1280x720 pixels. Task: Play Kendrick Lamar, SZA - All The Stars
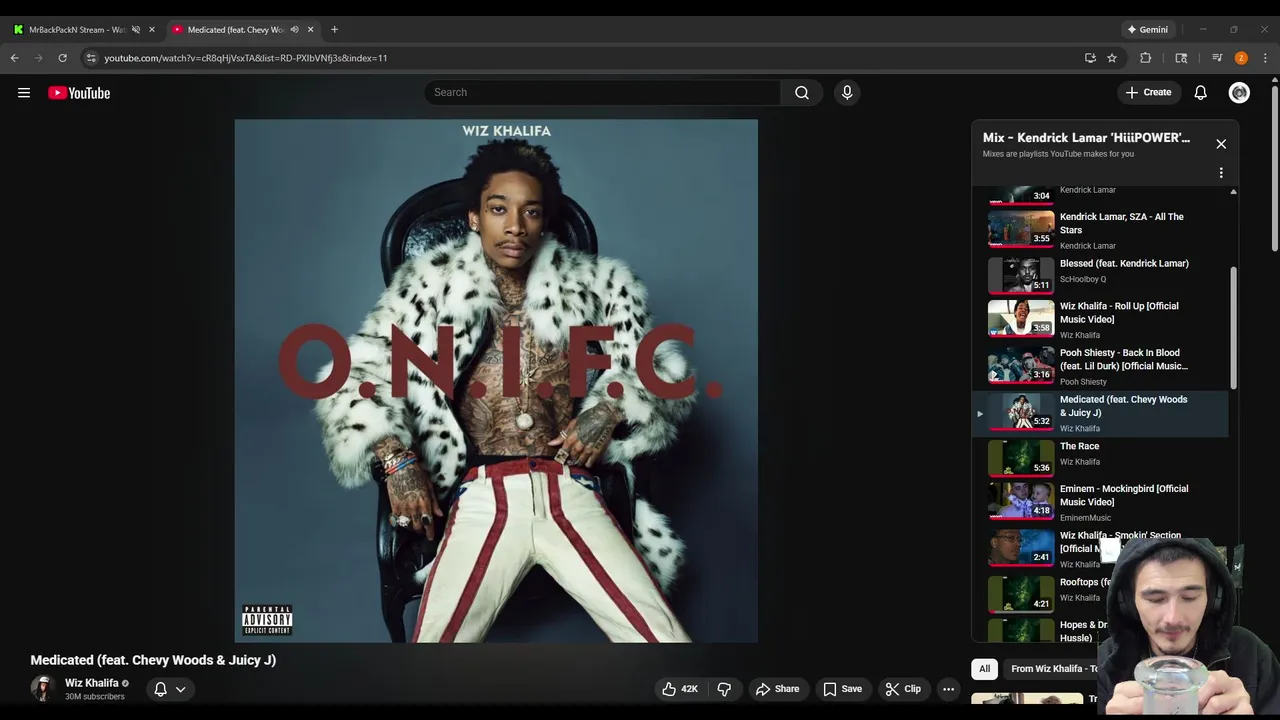[x=1100, y=230]
